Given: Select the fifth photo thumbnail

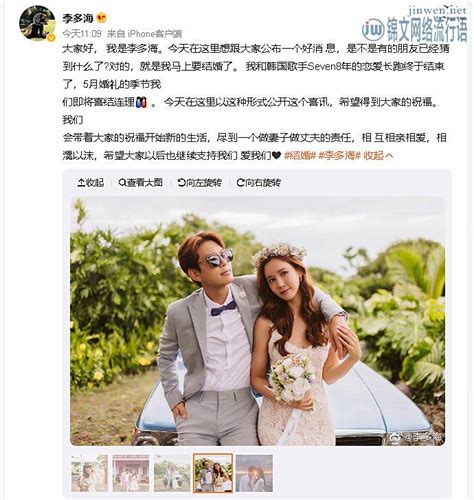Looking at the screenshot, I should click(x=254, y=473).
